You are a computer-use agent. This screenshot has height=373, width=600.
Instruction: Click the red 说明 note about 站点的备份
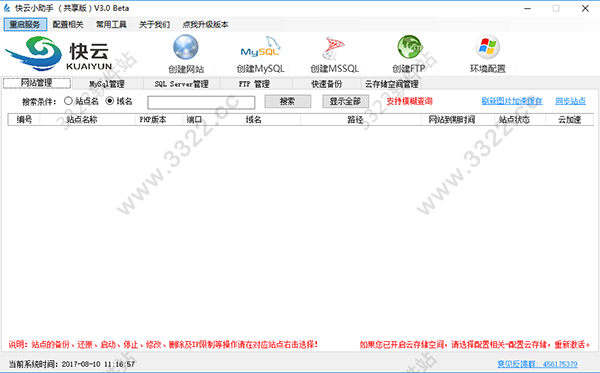coord(163,345)
